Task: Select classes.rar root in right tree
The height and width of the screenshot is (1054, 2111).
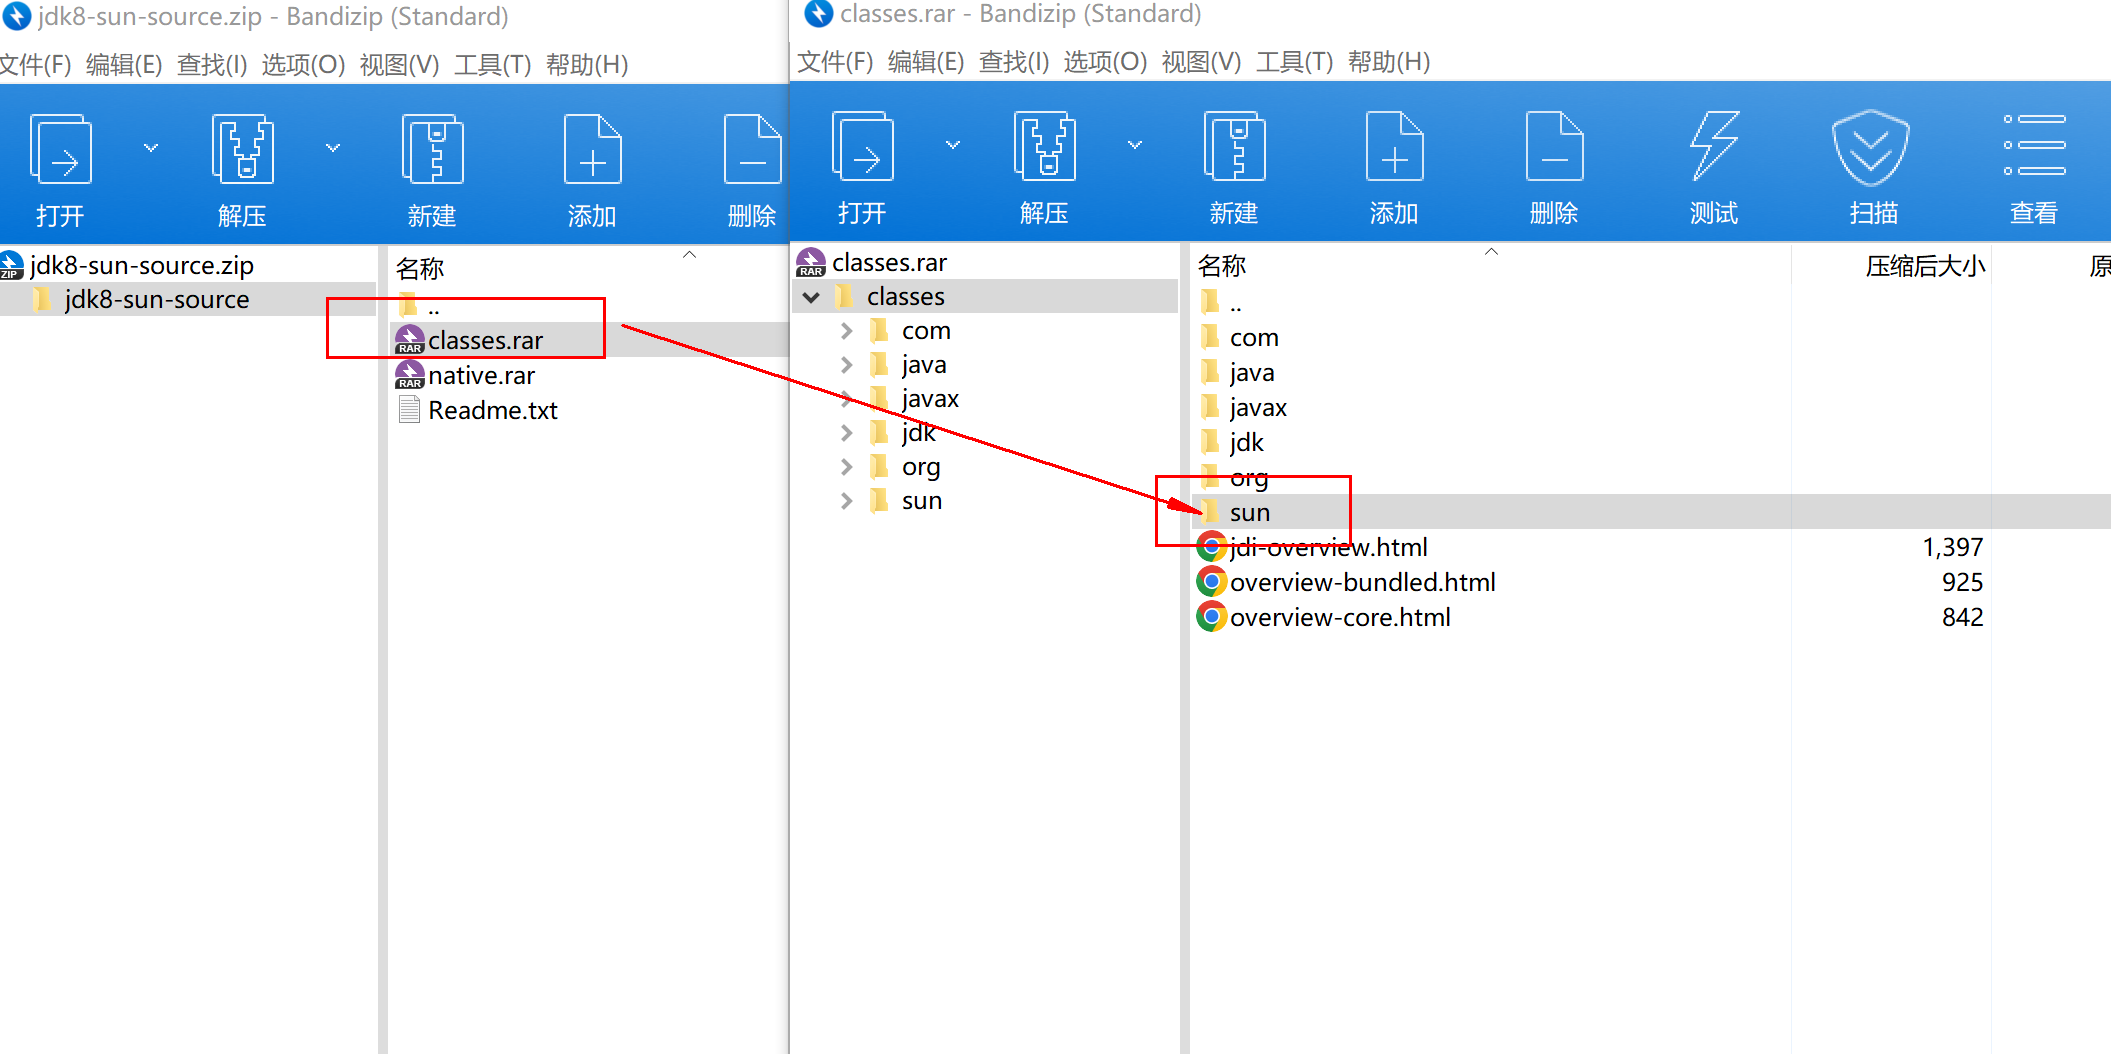Action: pyautogui.click(x=889, y=263)
